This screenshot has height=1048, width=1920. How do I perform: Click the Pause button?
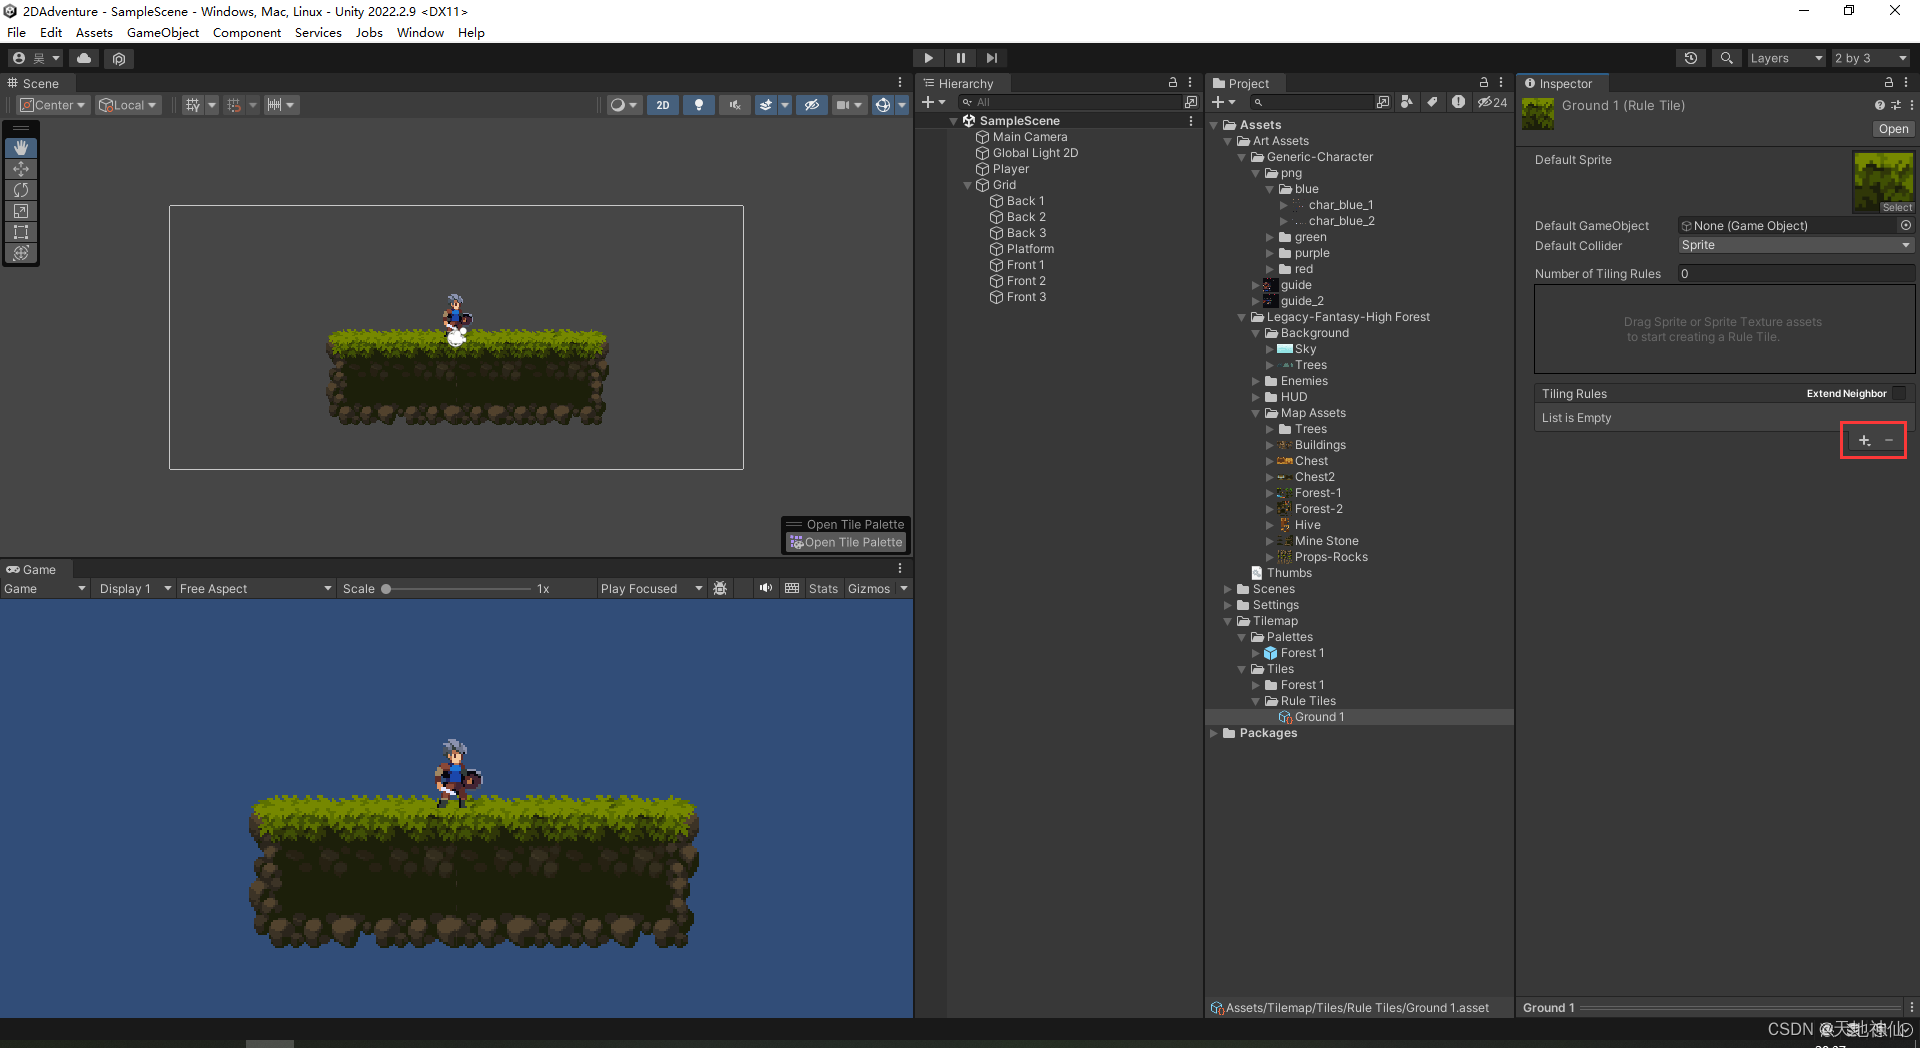click(x=960, y=58)
